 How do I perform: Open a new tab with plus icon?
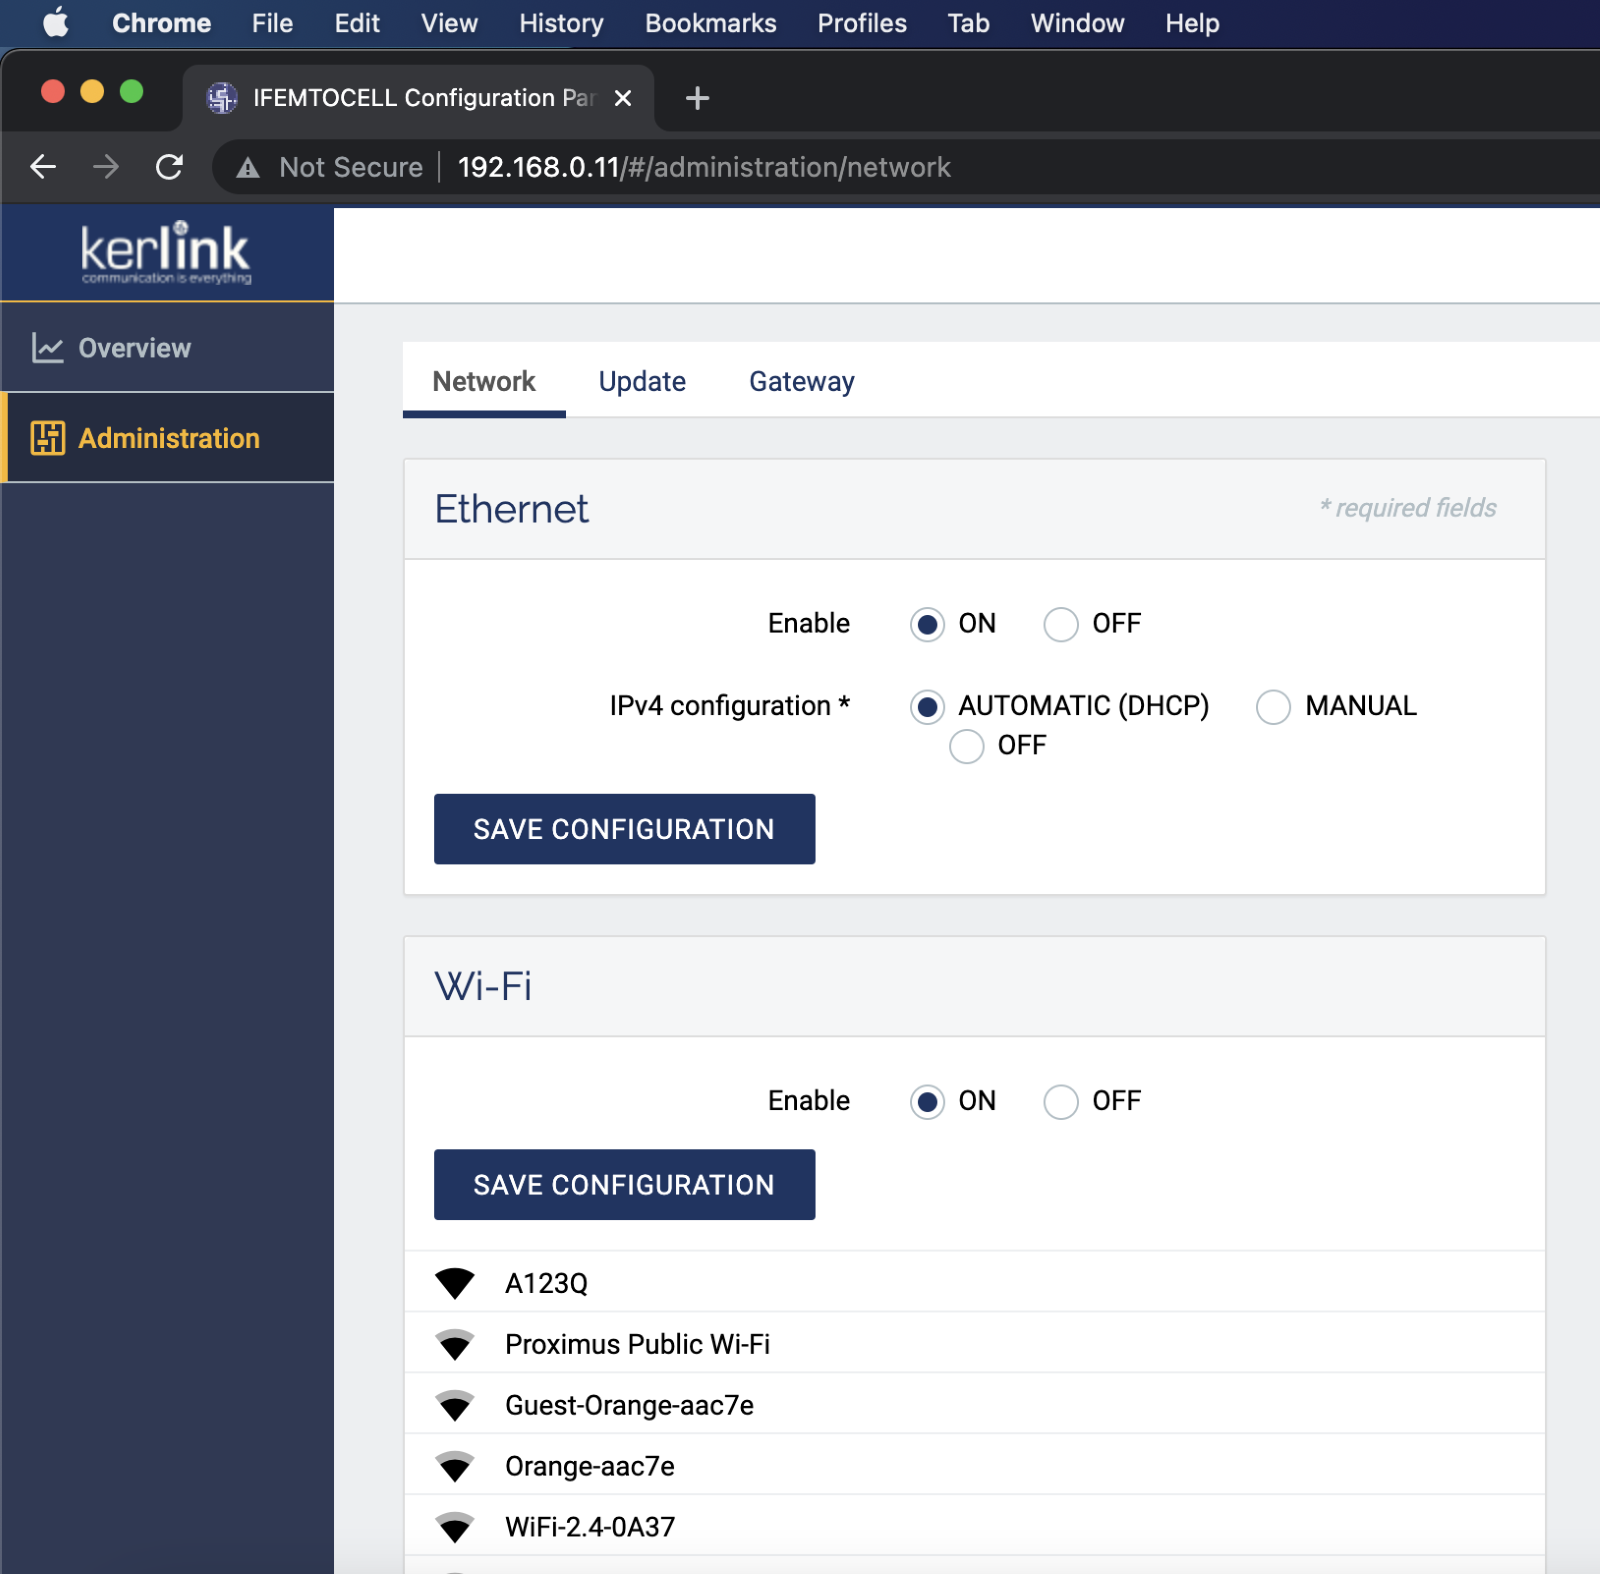697,98
